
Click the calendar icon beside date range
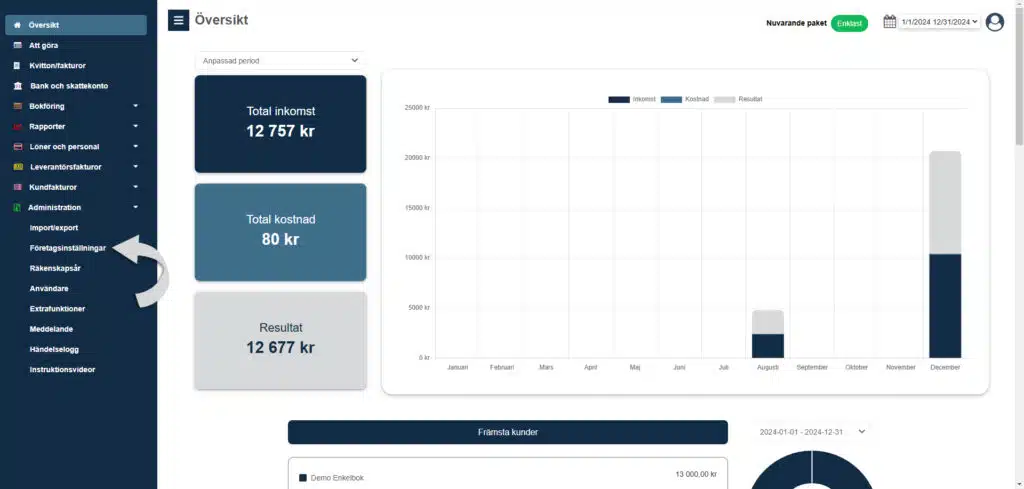(x=889, y=22)
